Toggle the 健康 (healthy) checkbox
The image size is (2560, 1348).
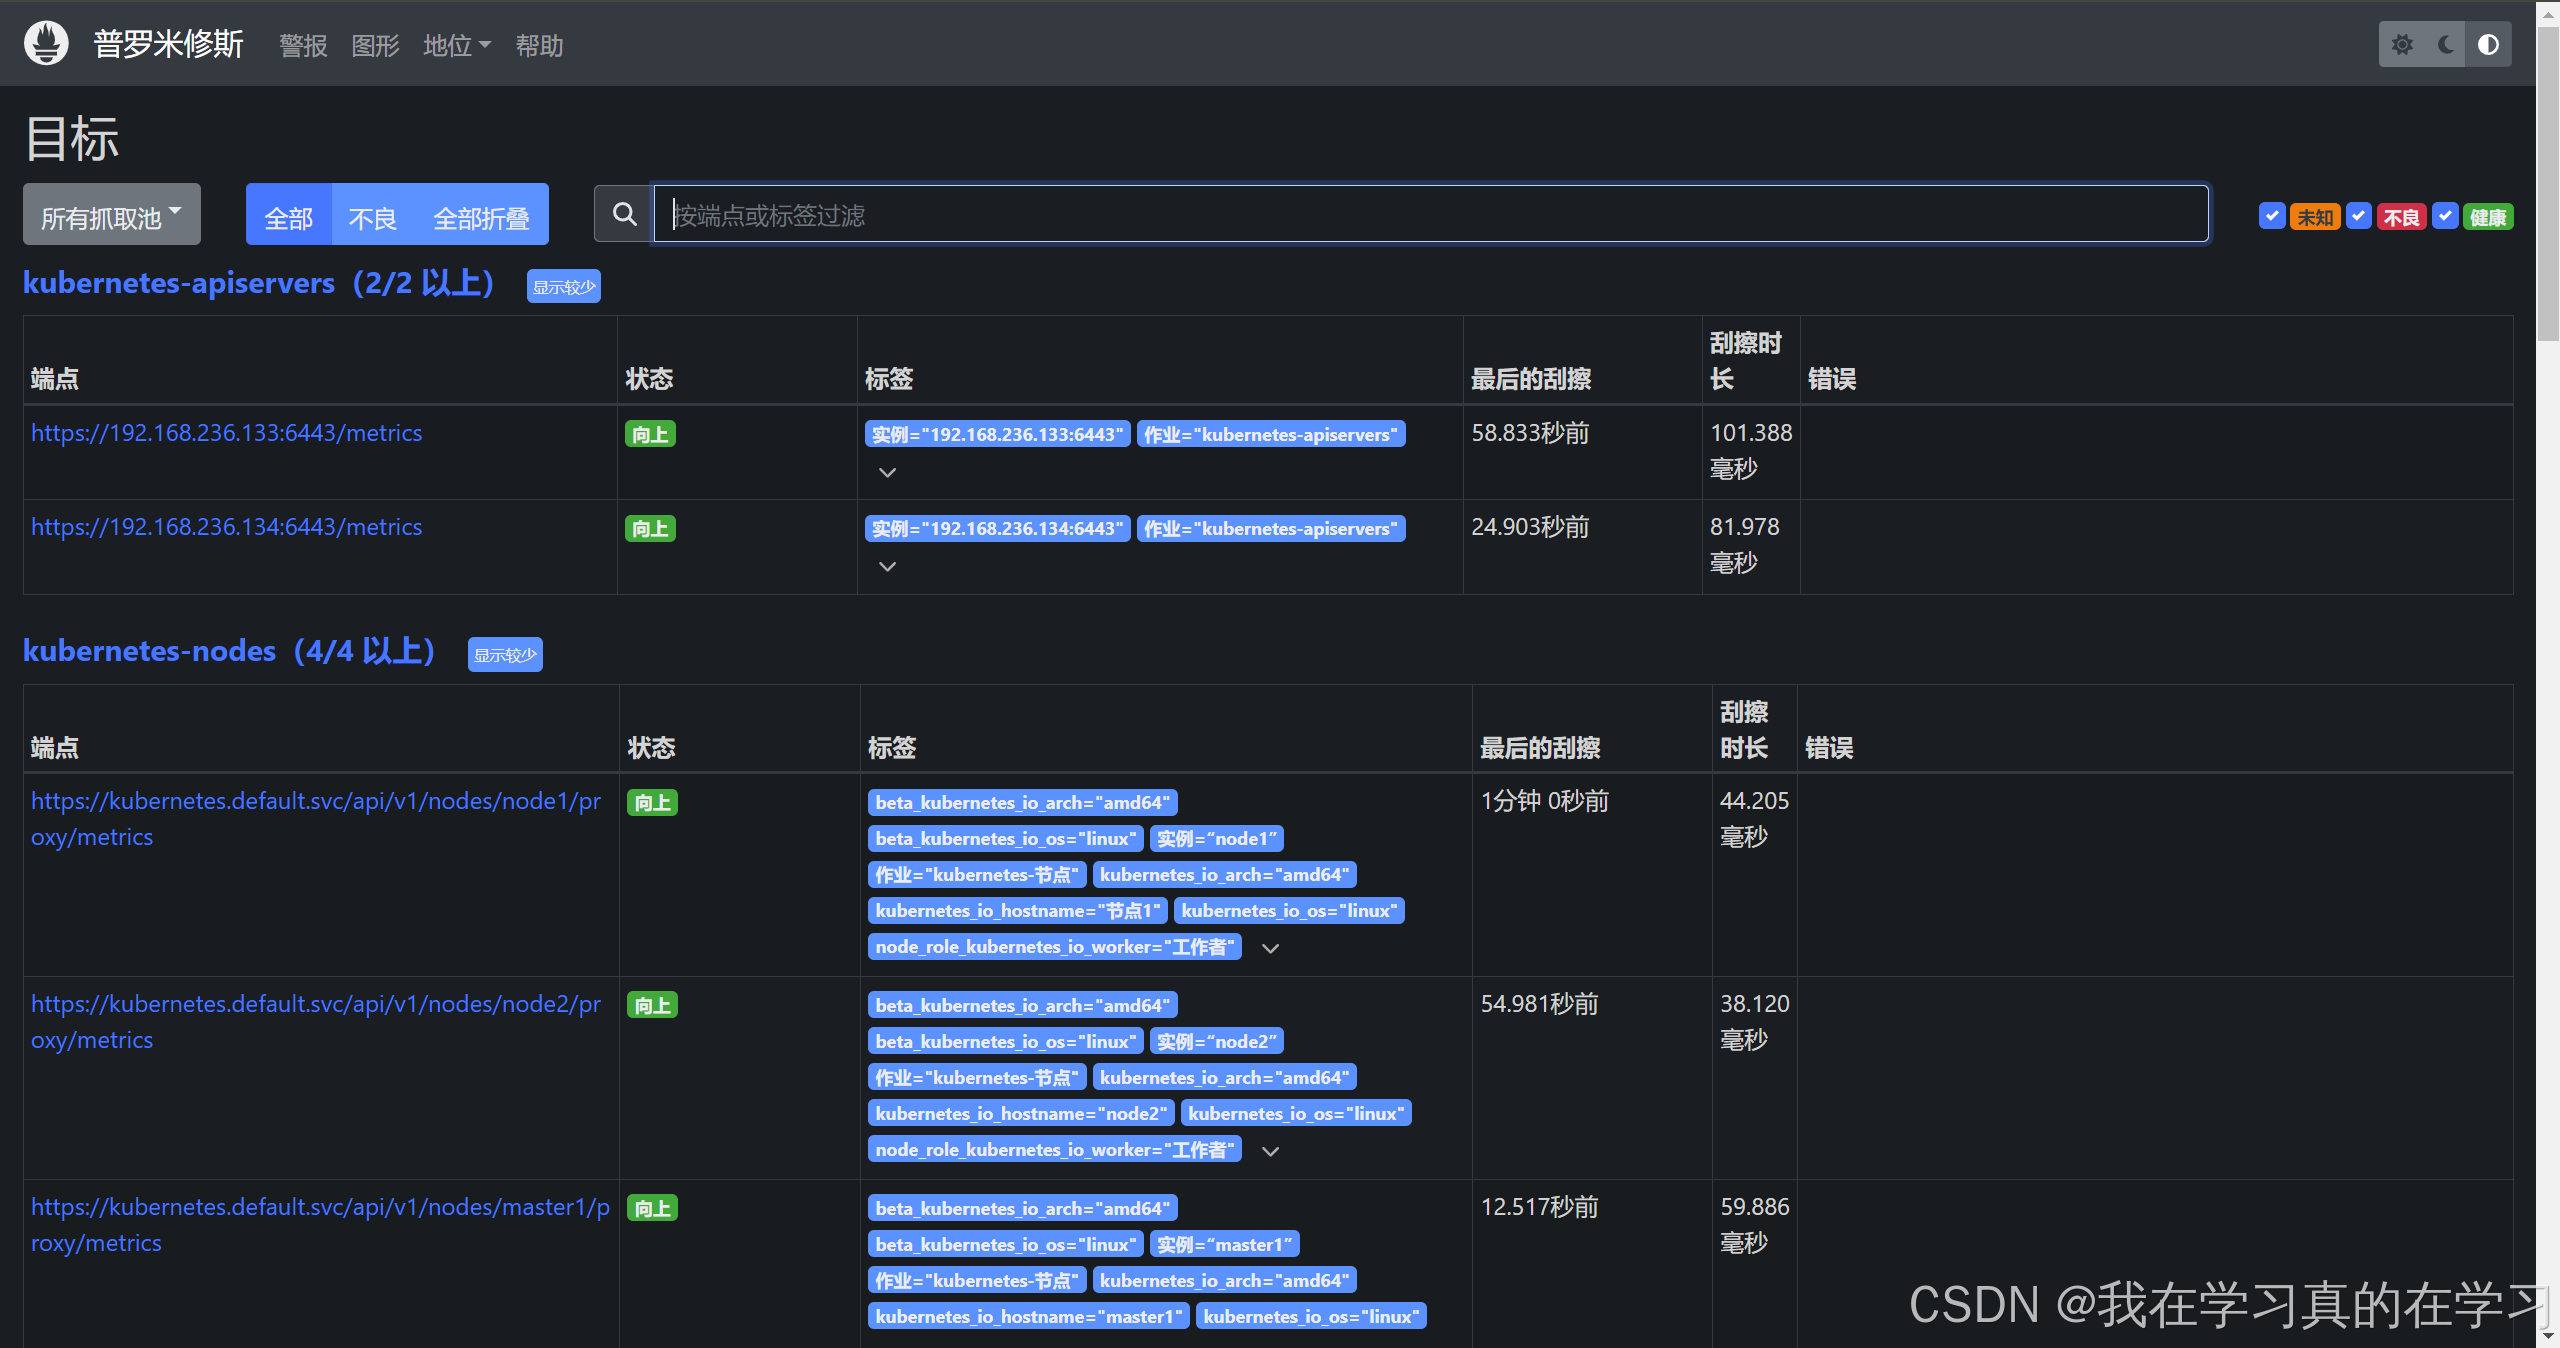[x=2446, y=216]
